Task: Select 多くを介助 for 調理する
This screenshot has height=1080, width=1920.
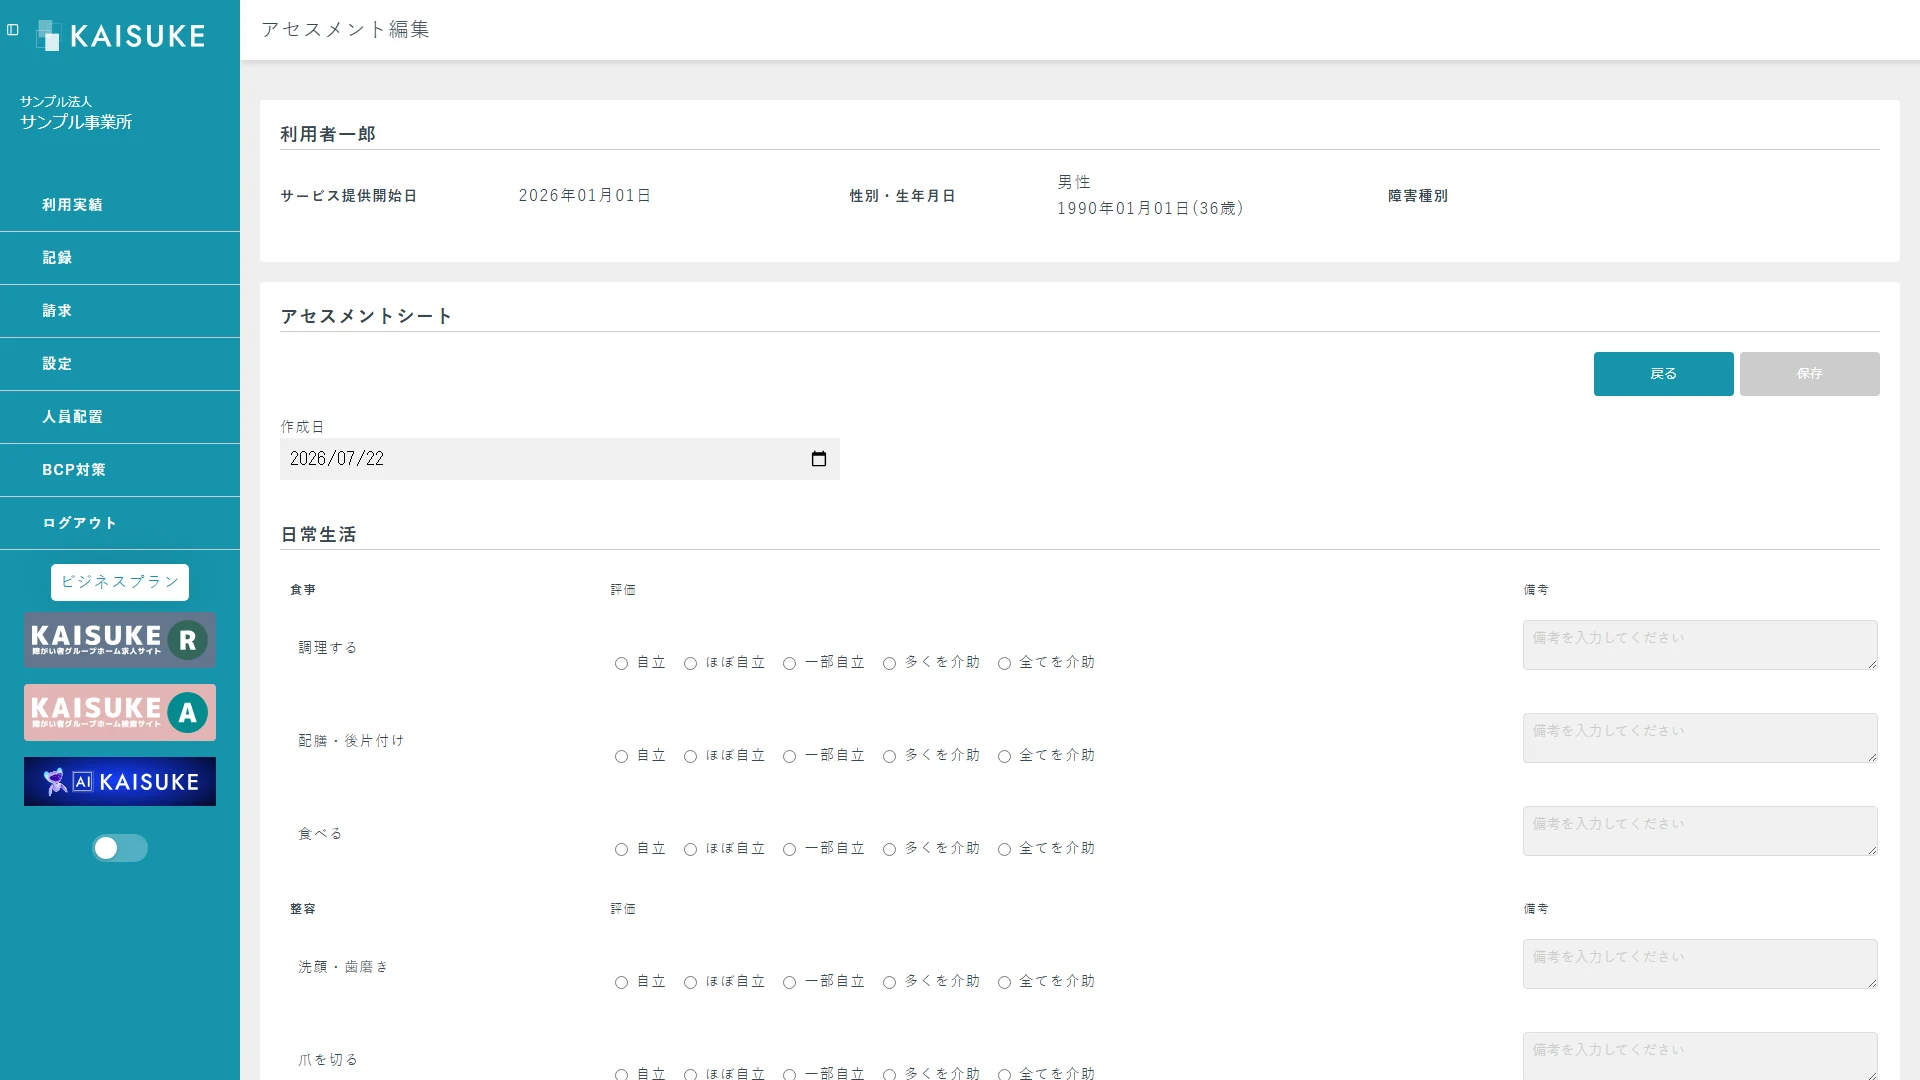Action: pyautogui.click(x=889, y=663)
